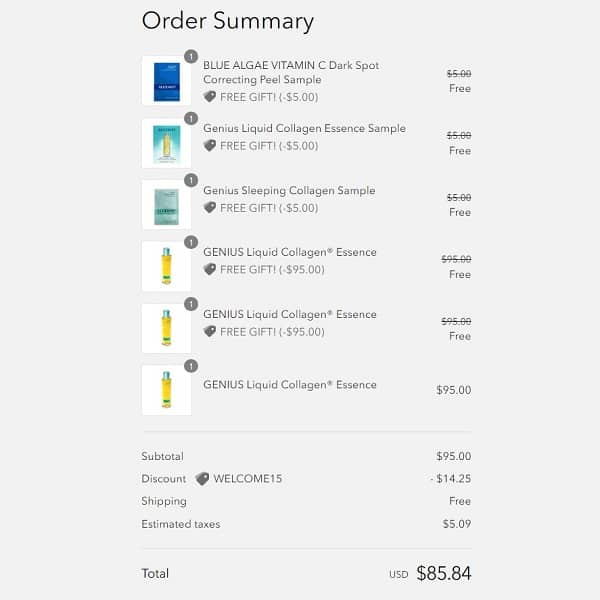Viewport: 600px width, 600px height.
Task: Click the Estimated taxes $5.09 amount
Action: point(456,524)
